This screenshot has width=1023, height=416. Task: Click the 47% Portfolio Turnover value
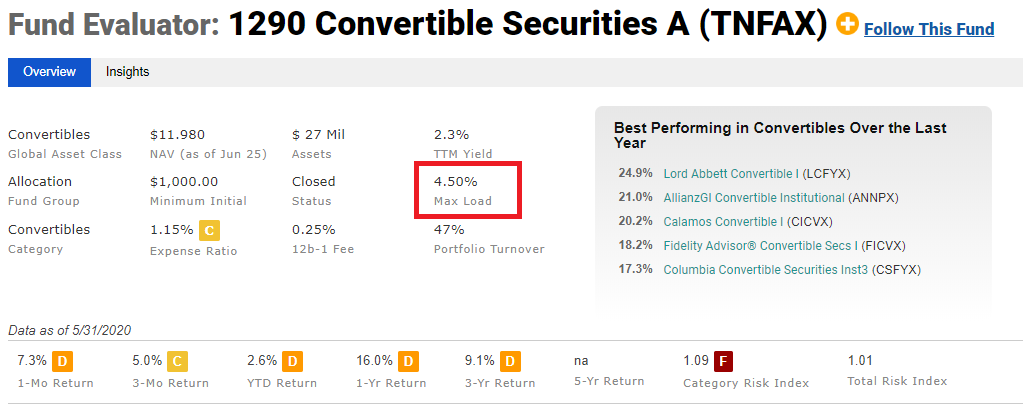pyautogui.click(x=449, y=230)
